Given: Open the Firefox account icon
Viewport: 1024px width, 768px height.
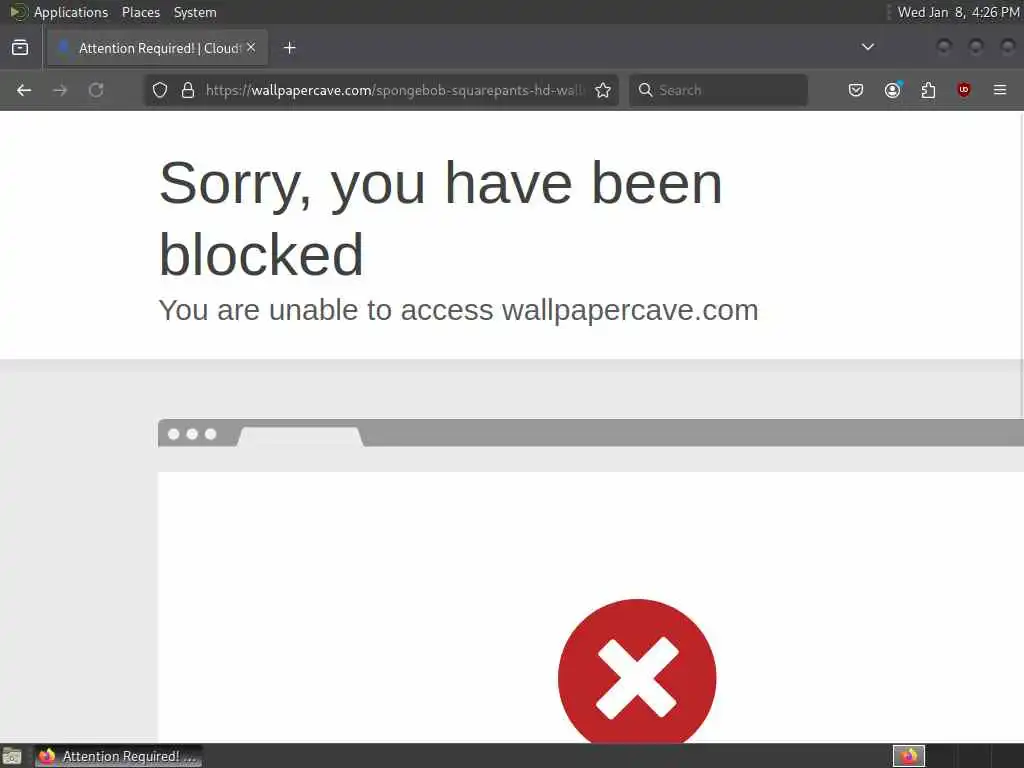Looking at the screenshot, I should [892, 90].
